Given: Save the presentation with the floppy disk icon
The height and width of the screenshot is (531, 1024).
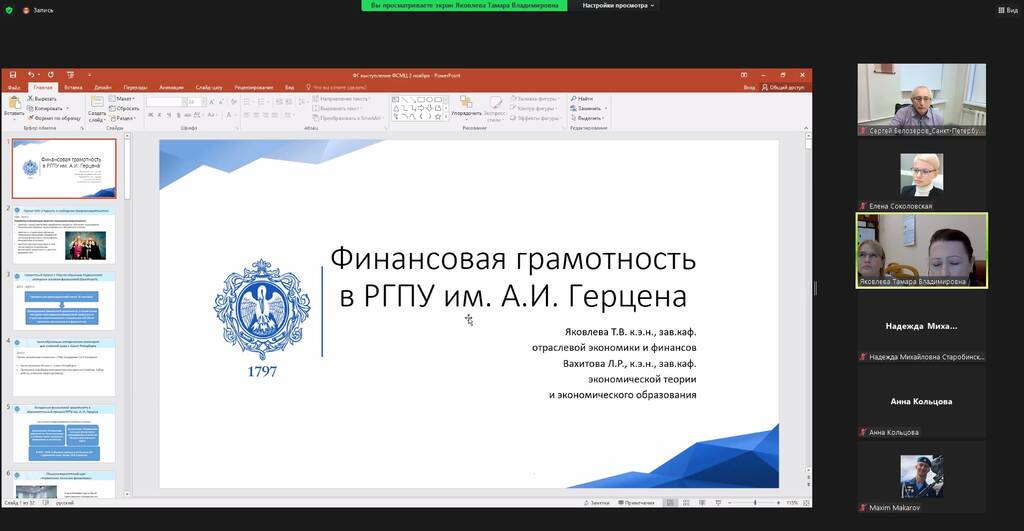Looking at the screenshot, I should coord(12,75).
